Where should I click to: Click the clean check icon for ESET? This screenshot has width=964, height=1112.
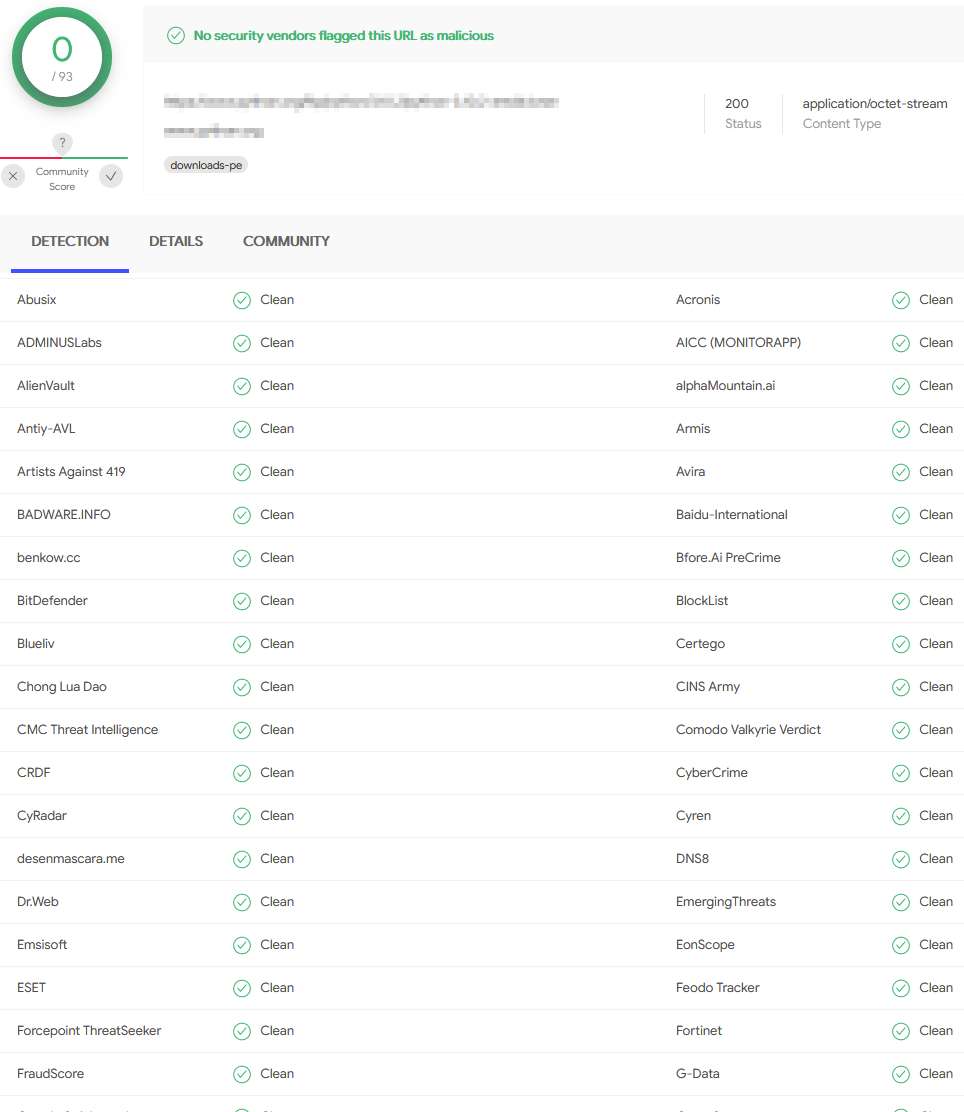click(242, 989)
